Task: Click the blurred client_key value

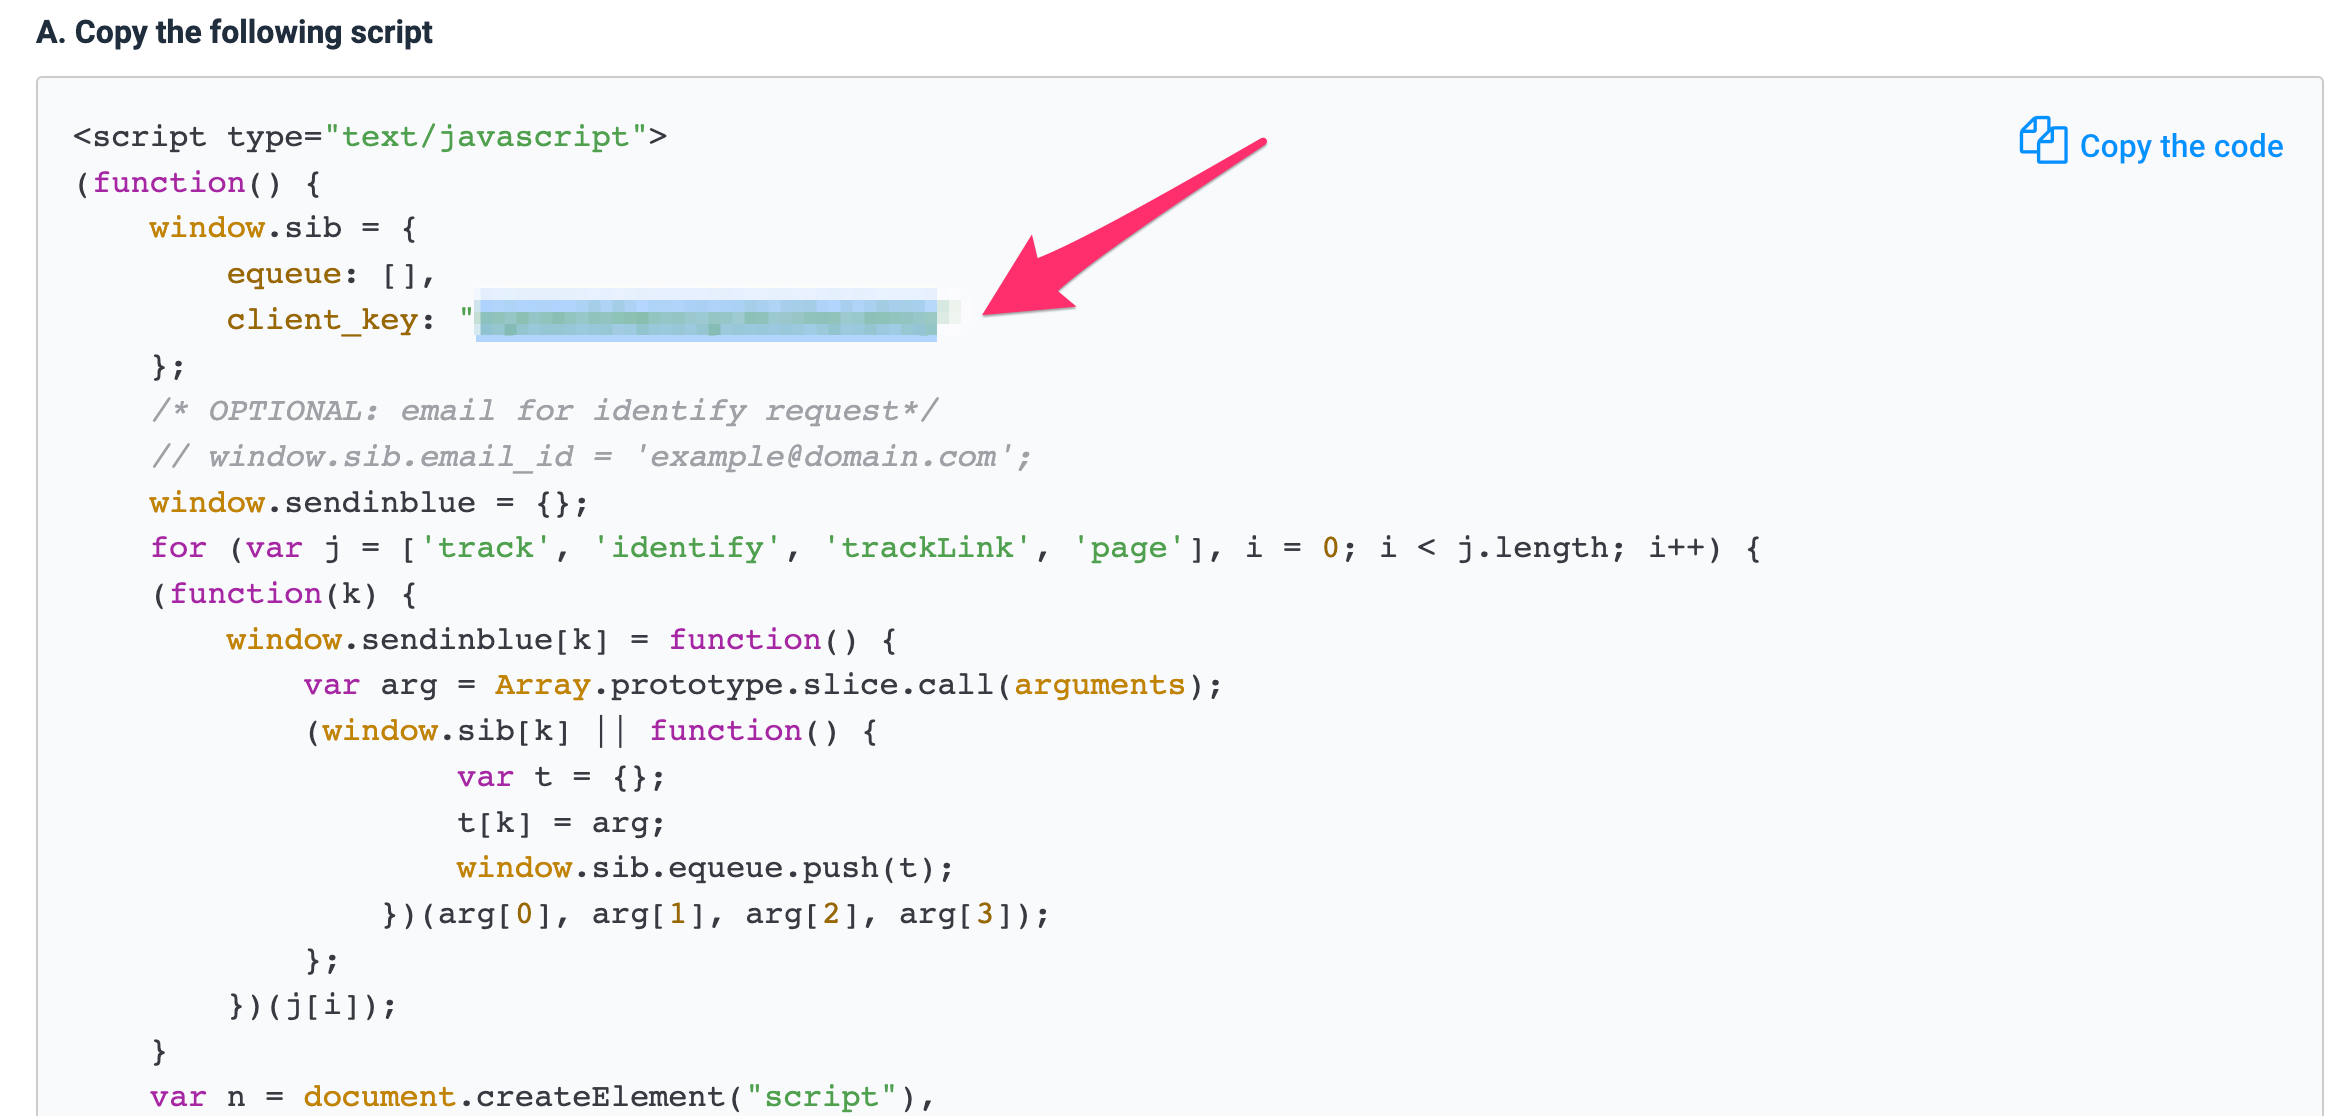Action: (x=706, y=319)
